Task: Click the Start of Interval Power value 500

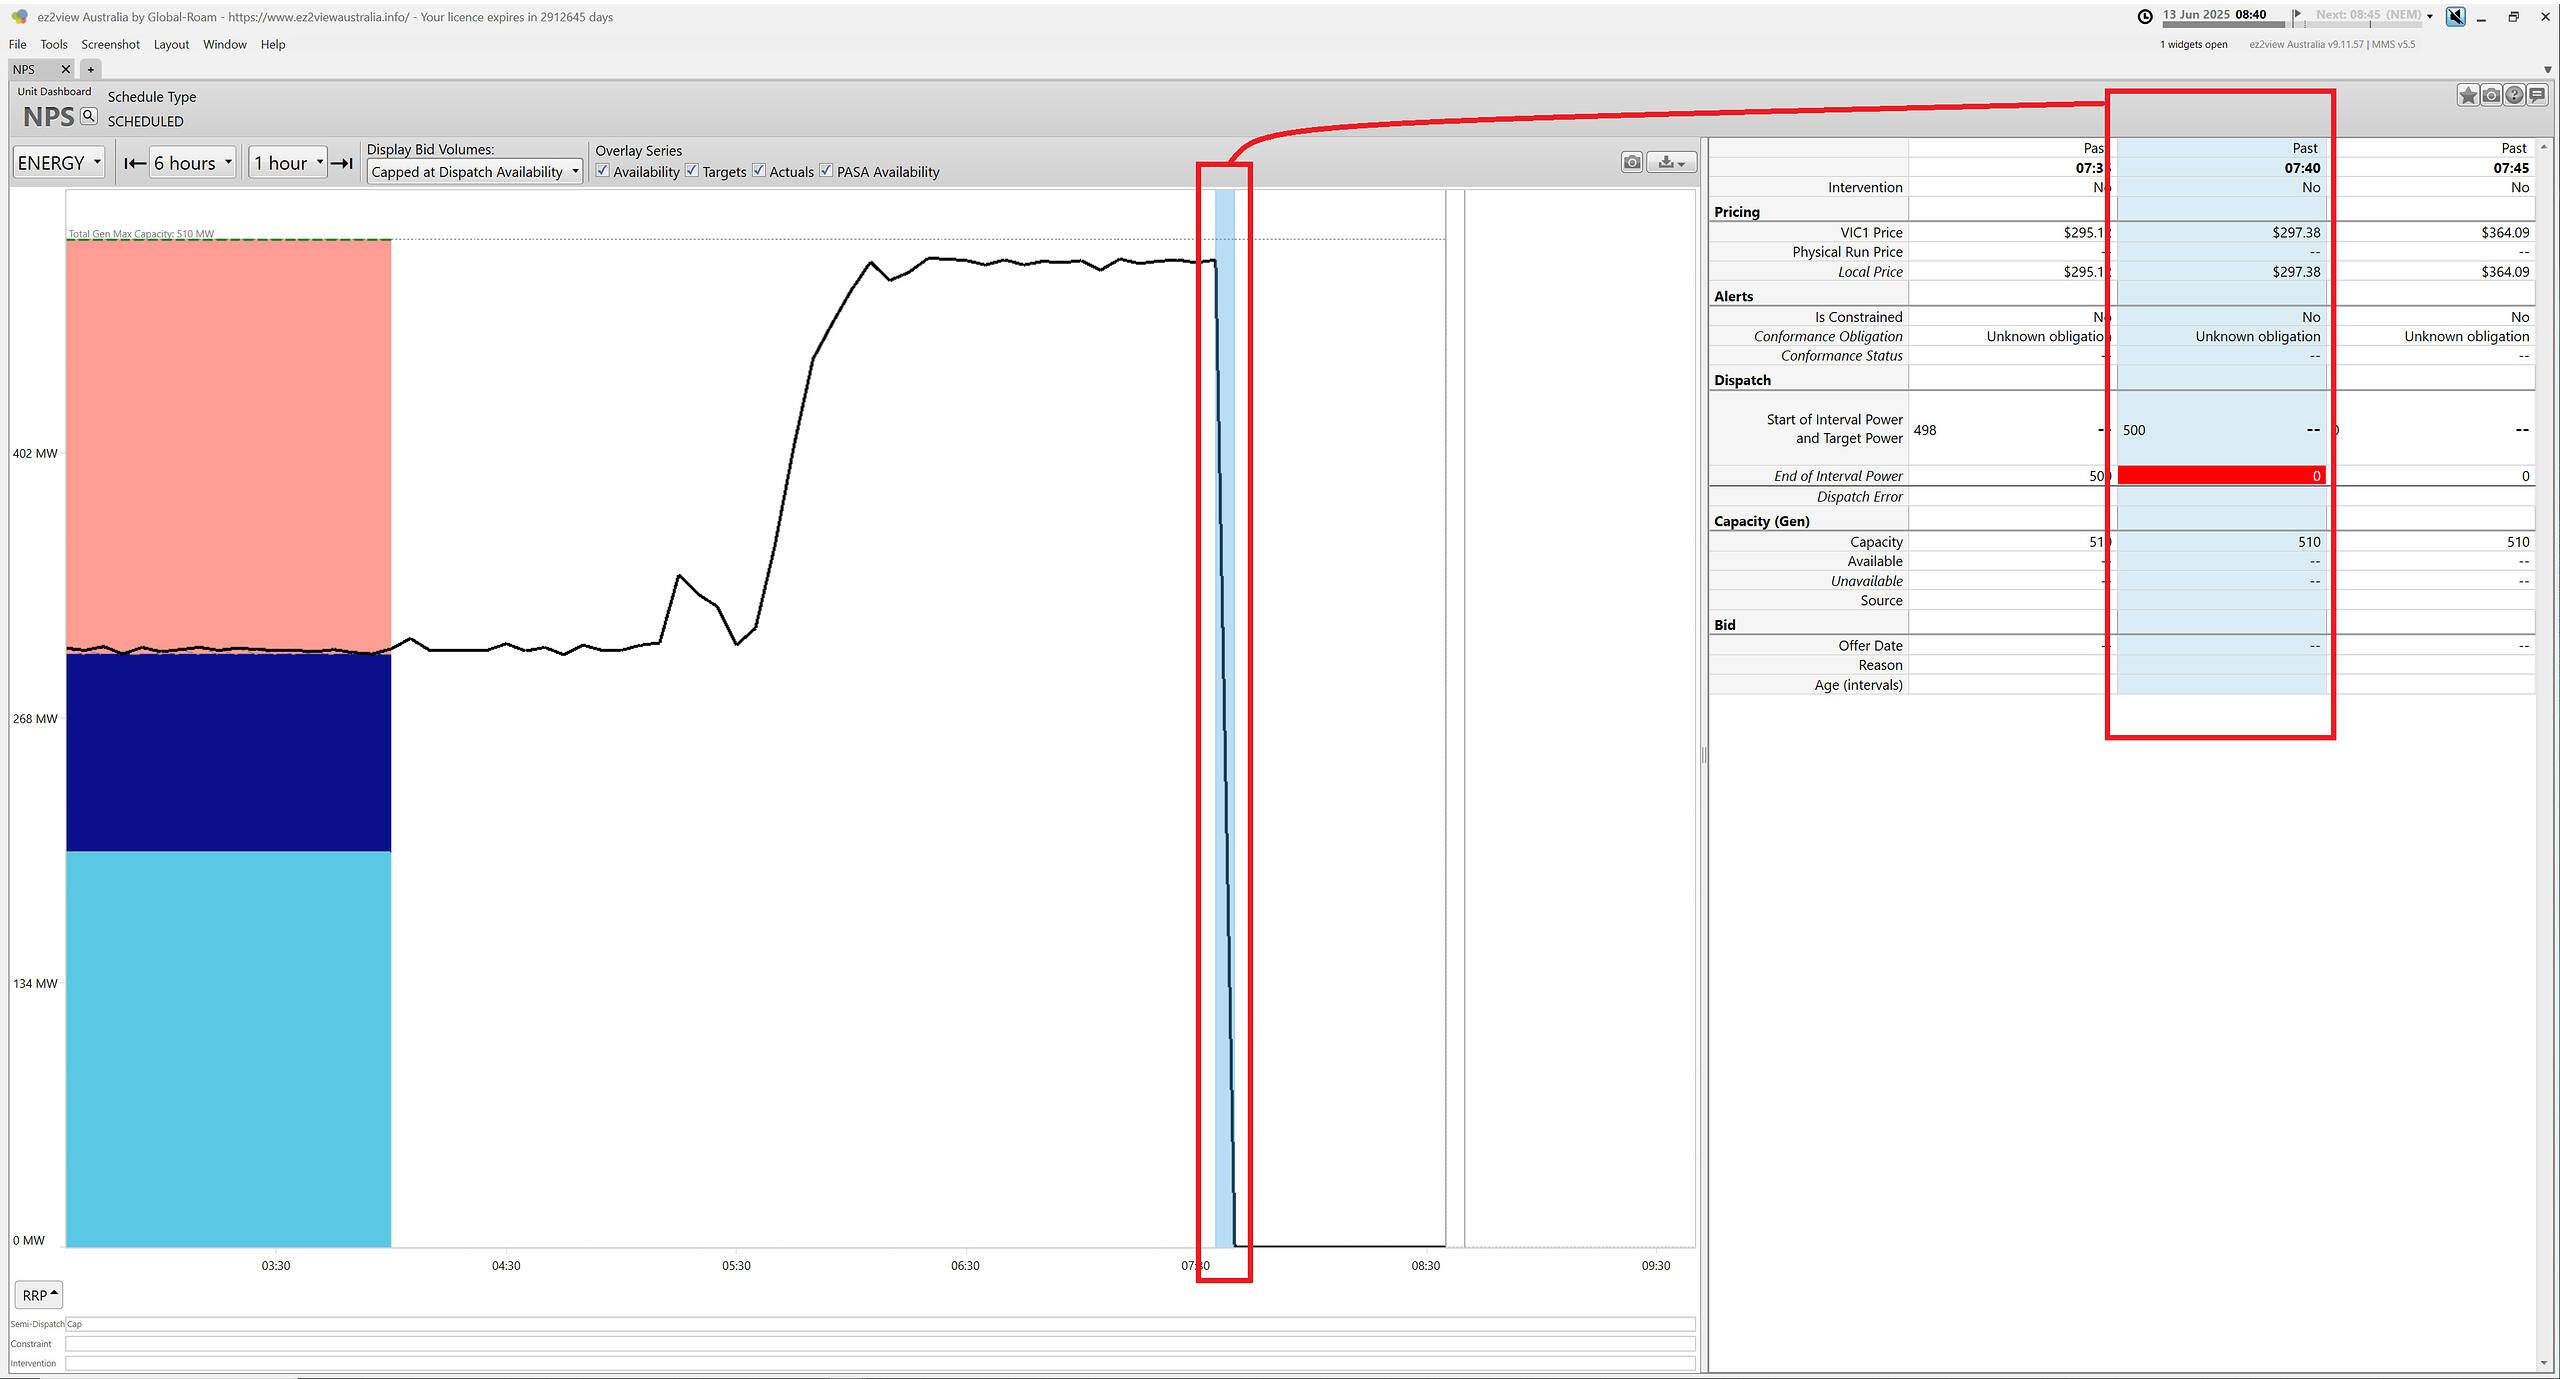Action: pyautogui.click(x=2134, y=430)
